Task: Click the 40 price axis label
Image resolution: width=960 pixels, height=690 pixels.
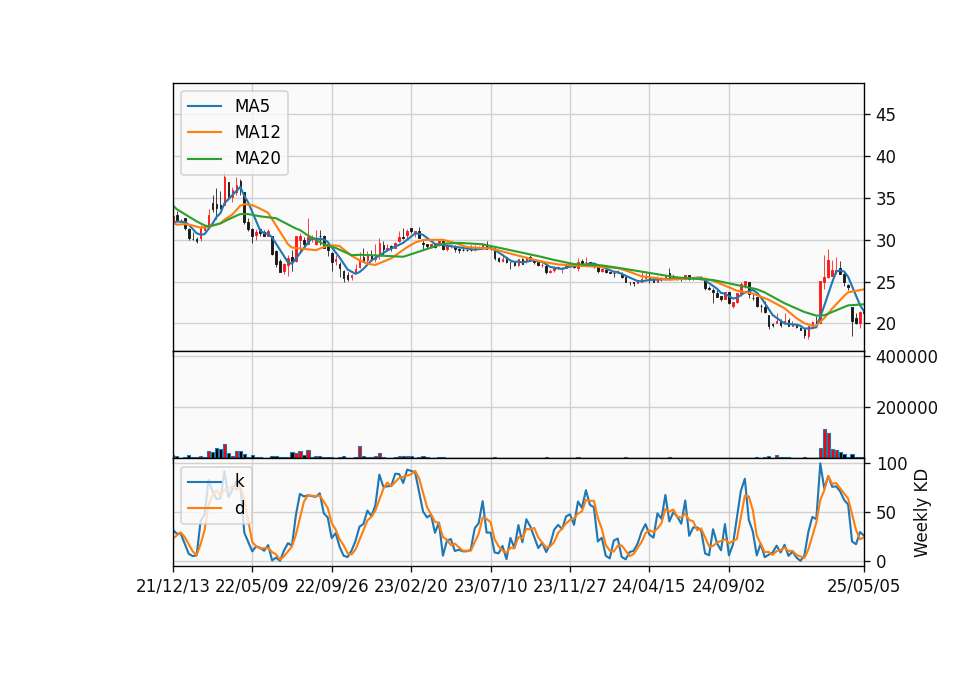Action: pos(885,157)
